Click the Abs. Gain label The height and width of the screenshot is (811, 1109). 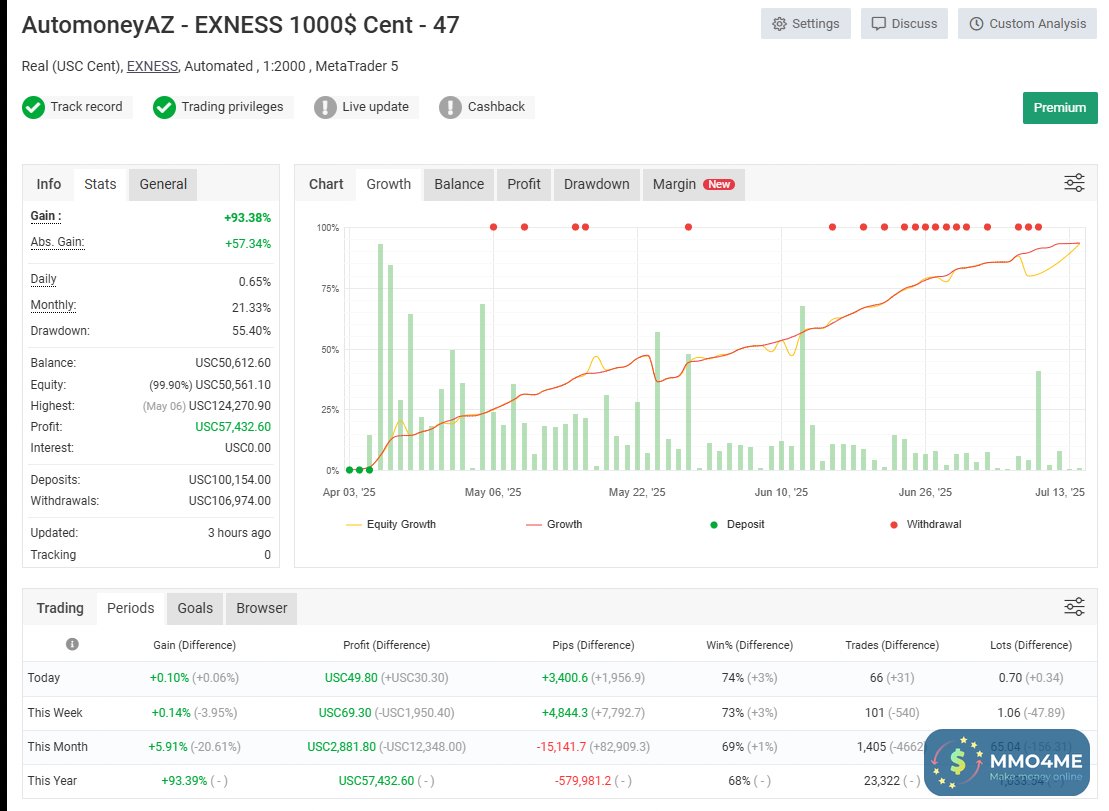[x=57, y=243]
